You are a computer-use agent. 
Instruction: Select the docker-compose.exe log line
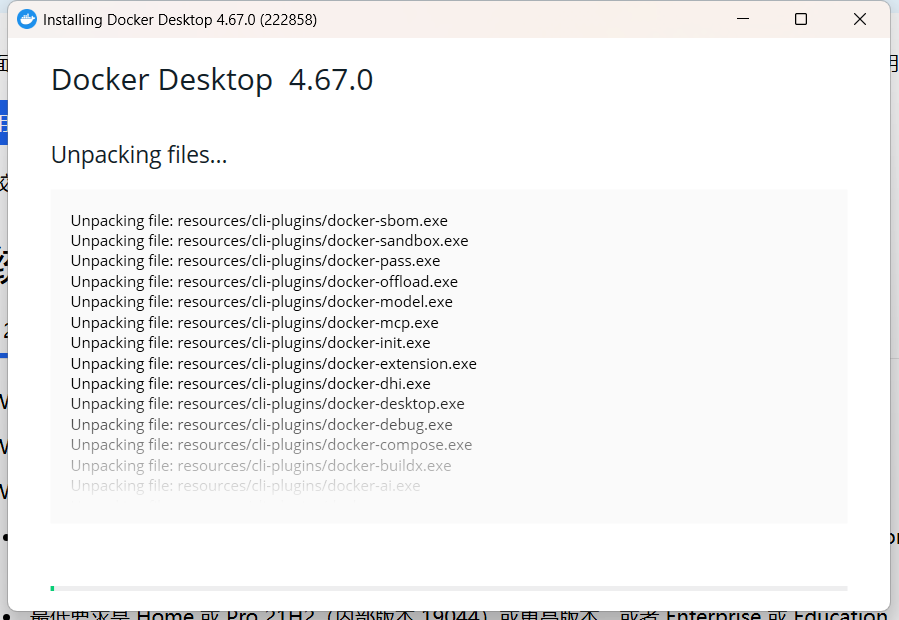pos(271,445)
